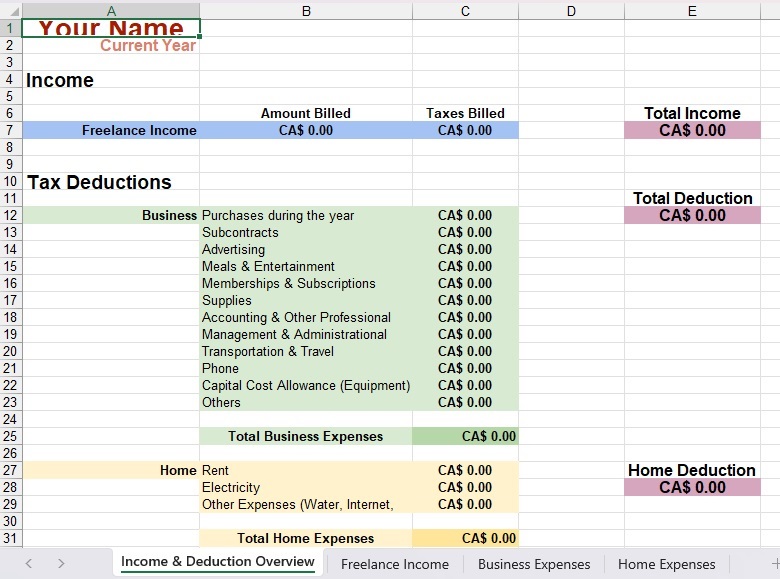Select the Freelance Income amount billed value

[x=306, y=130]
